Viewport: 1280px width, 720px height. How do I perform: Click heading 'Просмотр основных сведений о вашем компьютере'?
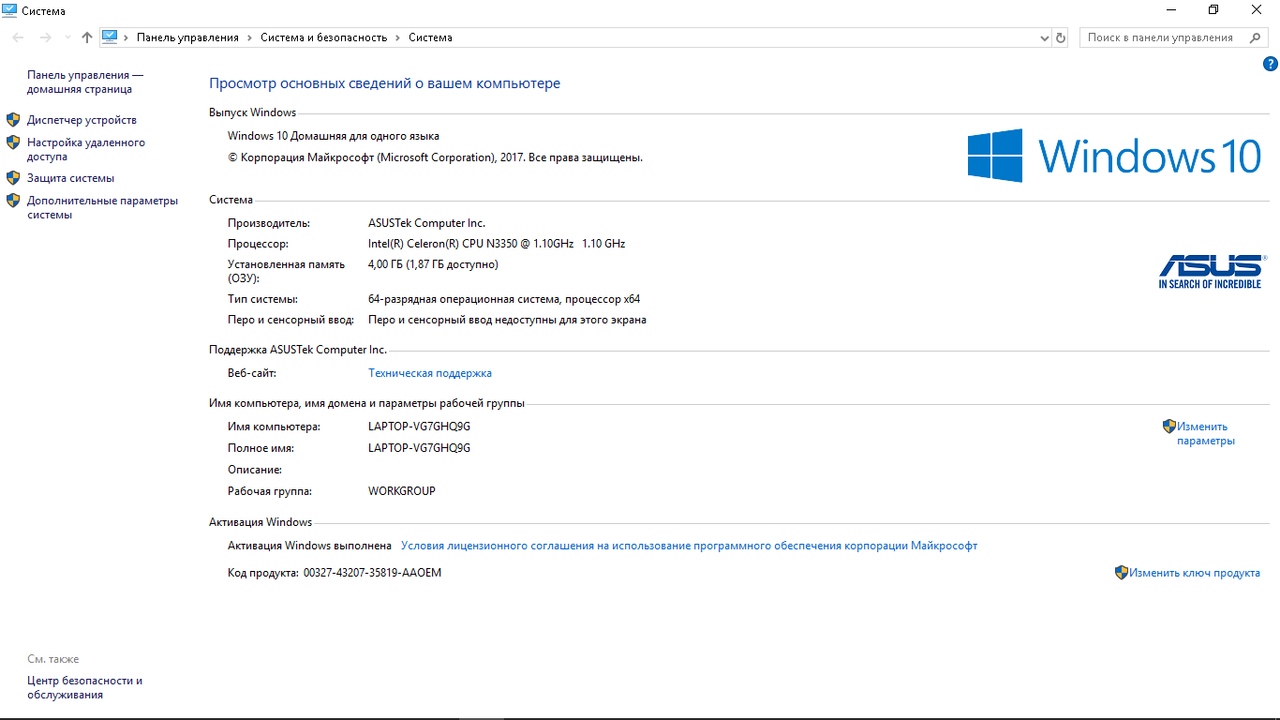point(385,83)
